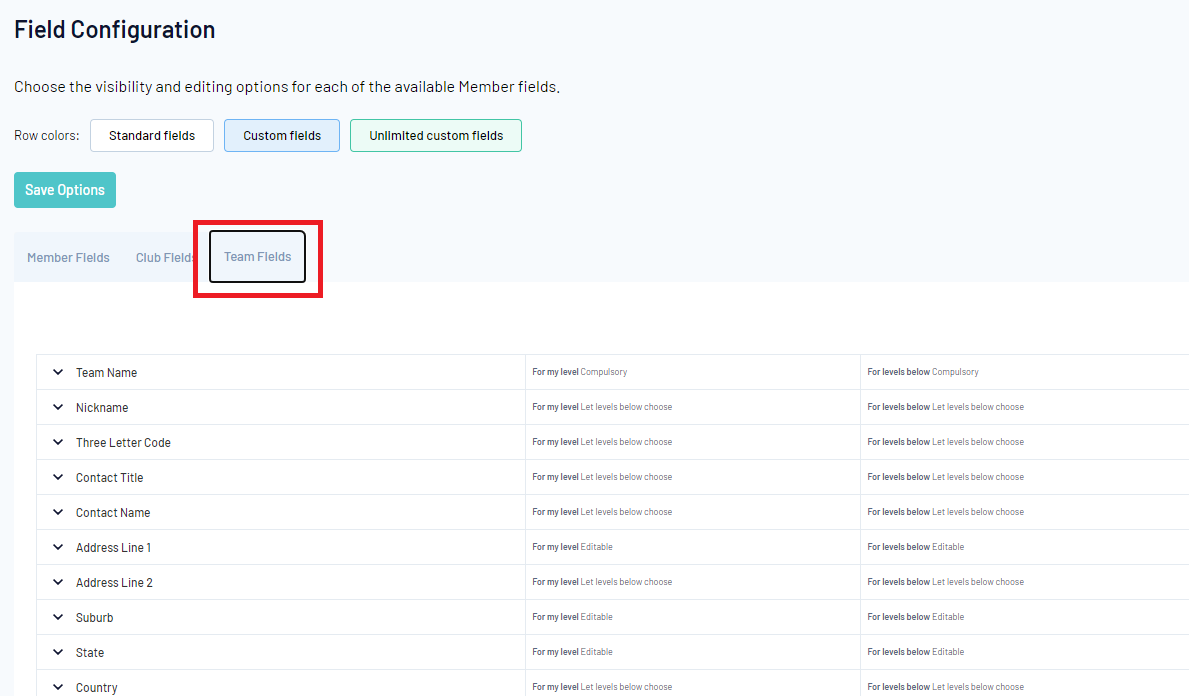Expand the Team Name row chevron
The width and height of the screenshot is (1189, 696).
[x=58, y=372]
